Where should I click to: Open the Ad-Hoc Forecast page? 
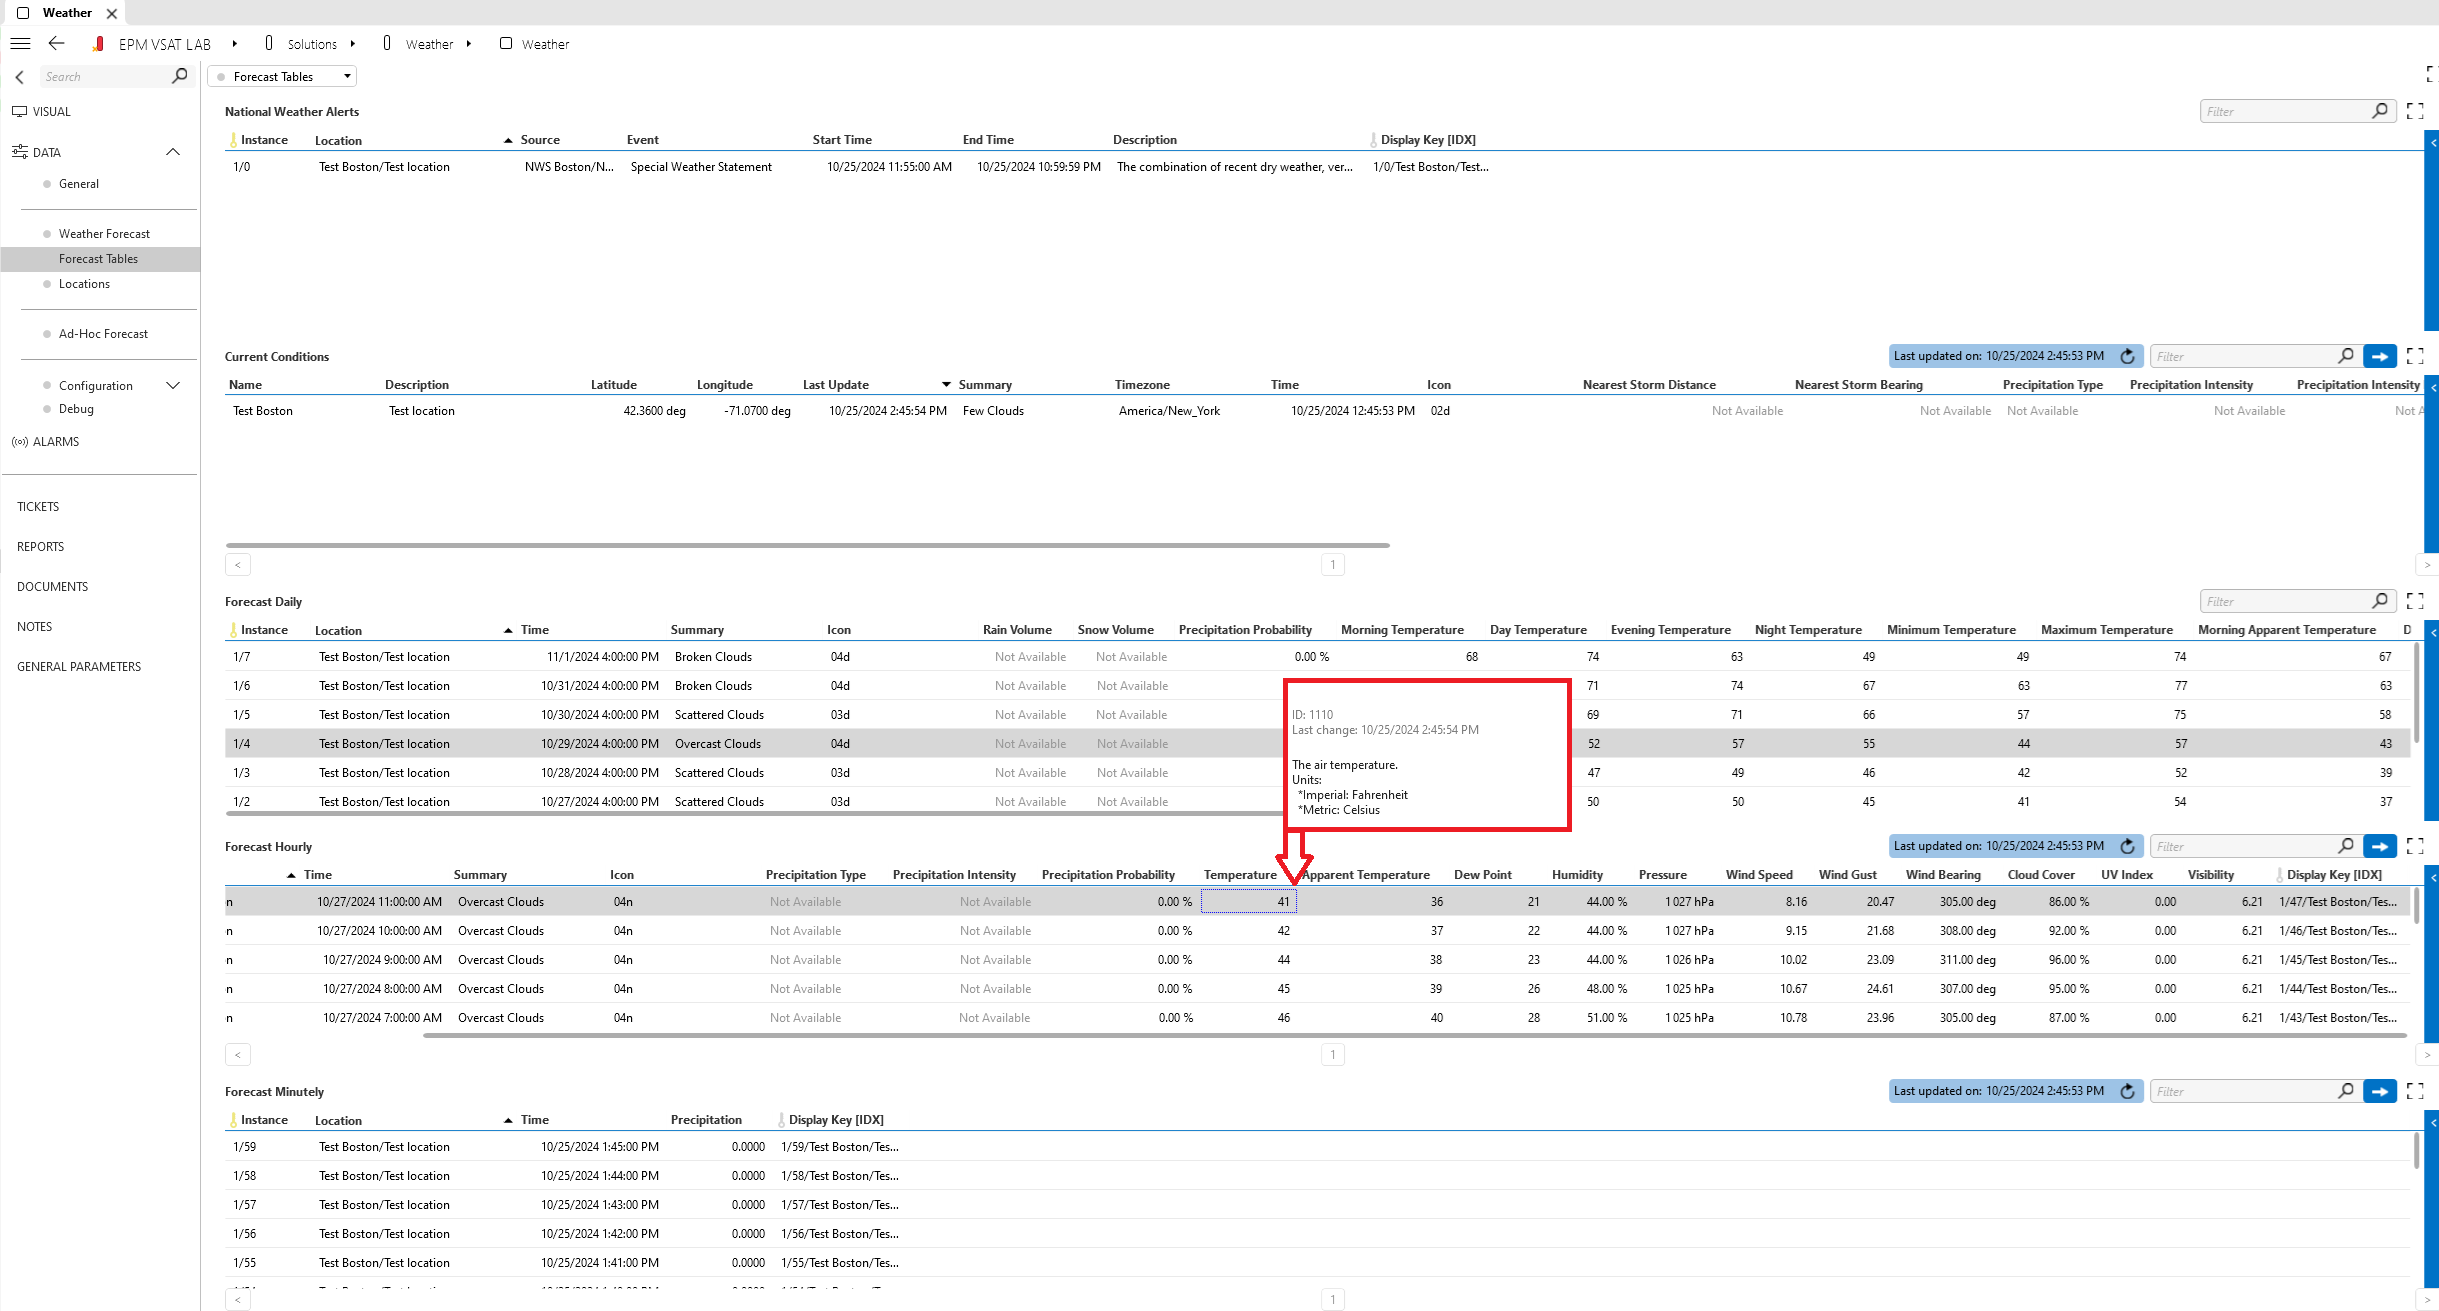click(103, 334)
